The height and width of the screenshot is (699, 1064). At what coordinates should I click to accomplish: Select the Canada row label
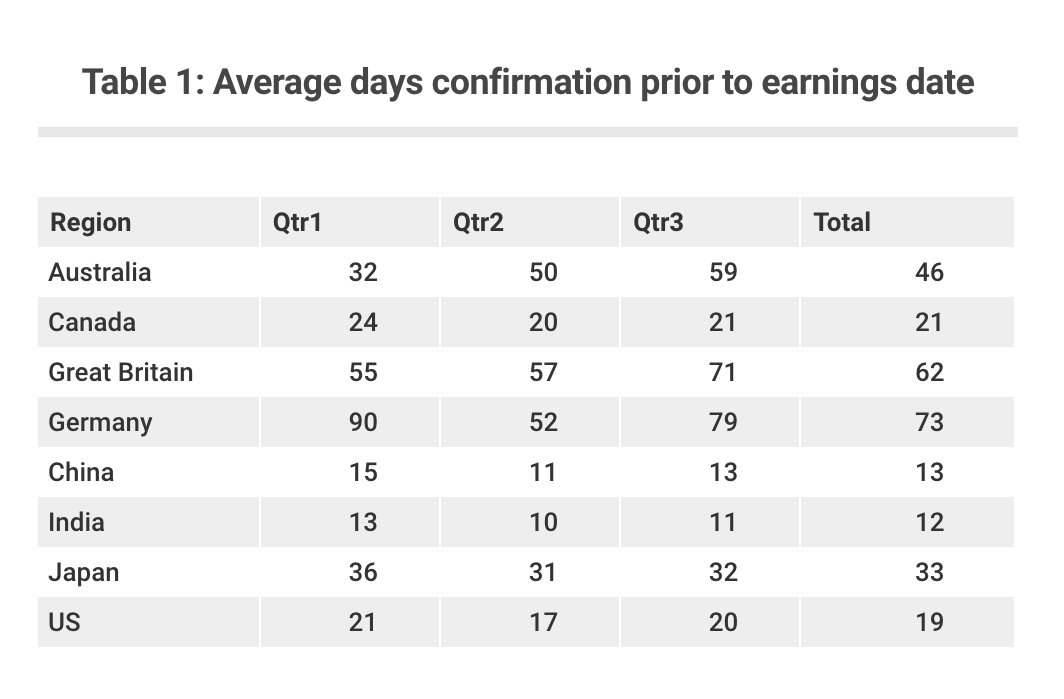tap(92, 322)
